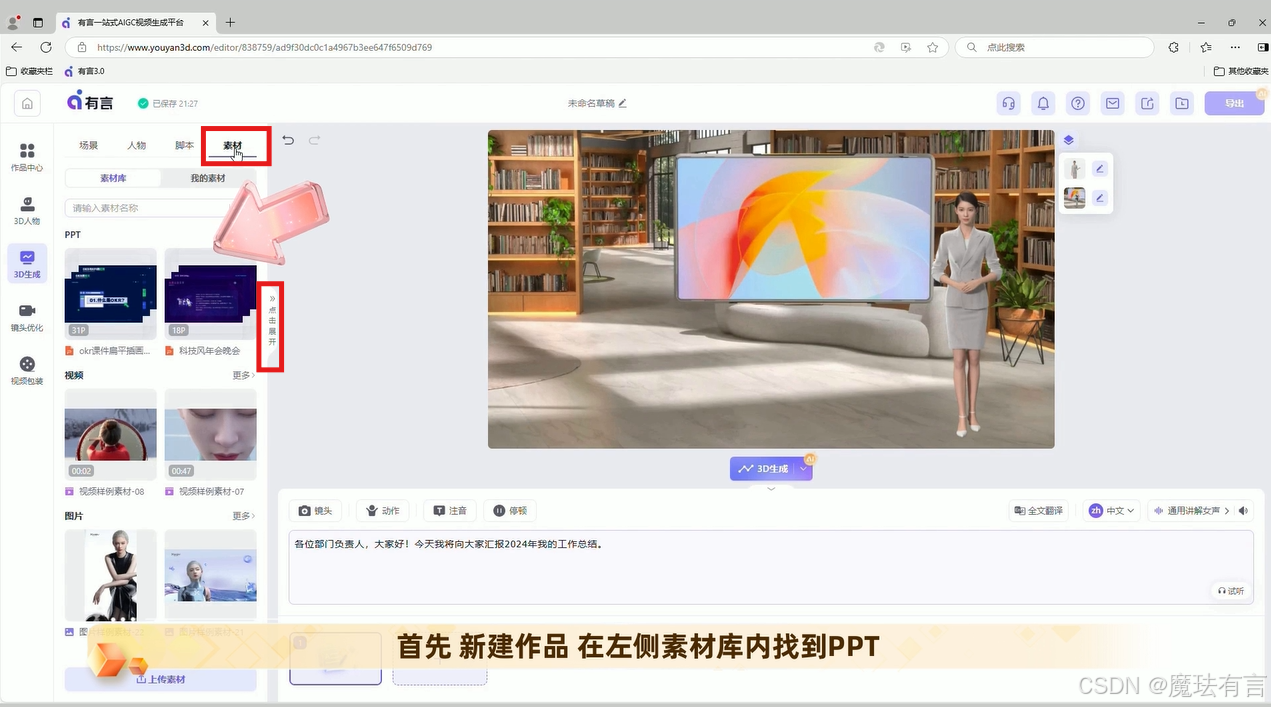This screenshot has height=707, width=1271.
Task: Expand more videos with 更多 beside 视频
Action: 244,375
